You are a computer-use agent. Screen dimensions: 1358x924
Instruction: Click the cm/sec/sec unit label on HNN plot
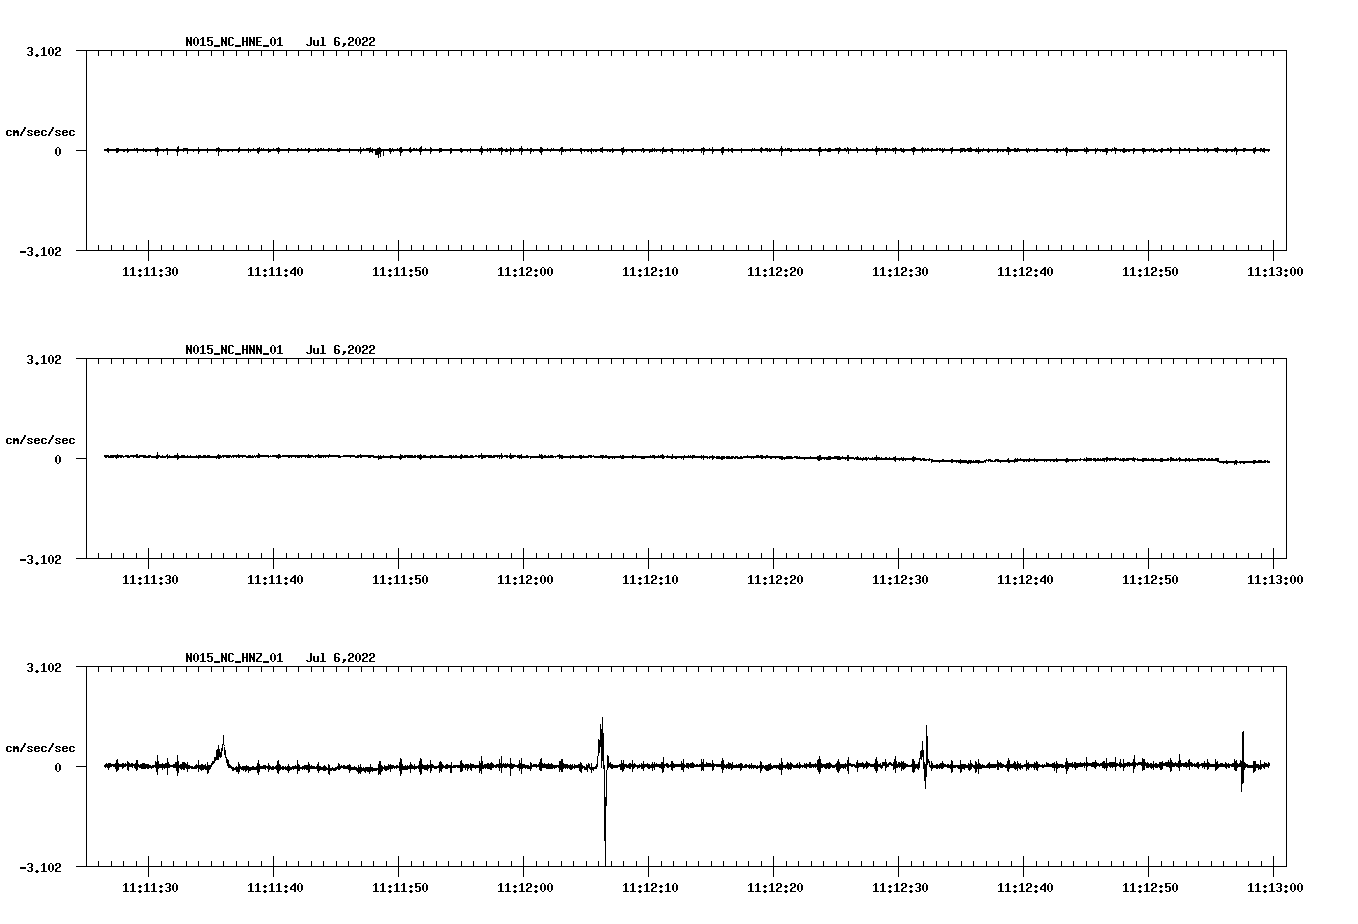(41, 440)
